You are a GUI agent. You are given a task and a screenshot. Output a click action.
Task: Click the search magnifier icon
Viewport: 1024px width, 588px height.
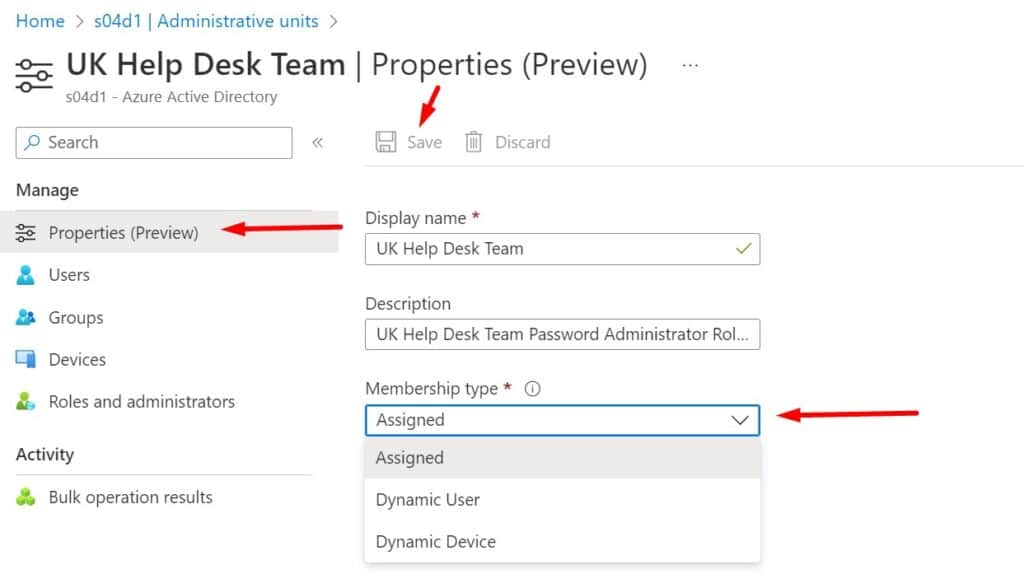click(x=31, y=142)
